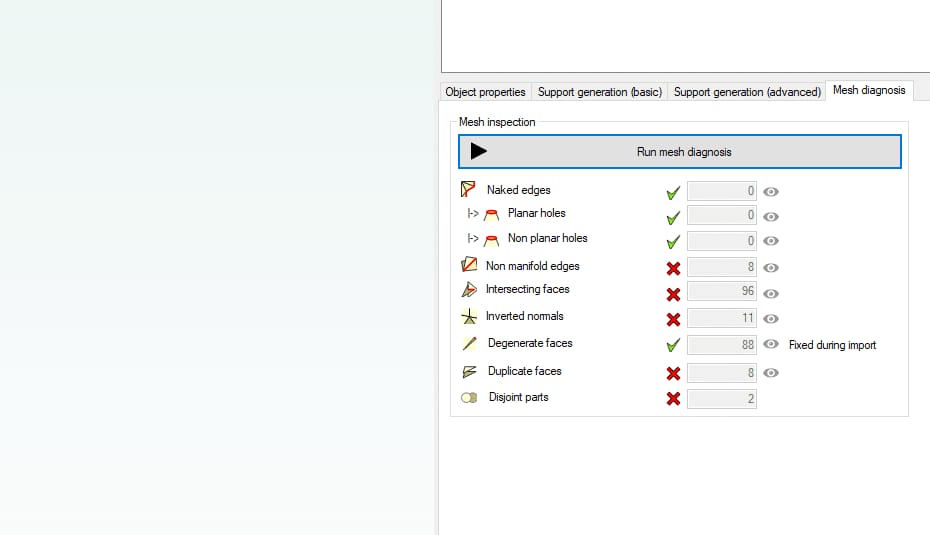930x535 pixels.
Task: Click the 'Planar holes' label
Action: [x=536, y=213]
